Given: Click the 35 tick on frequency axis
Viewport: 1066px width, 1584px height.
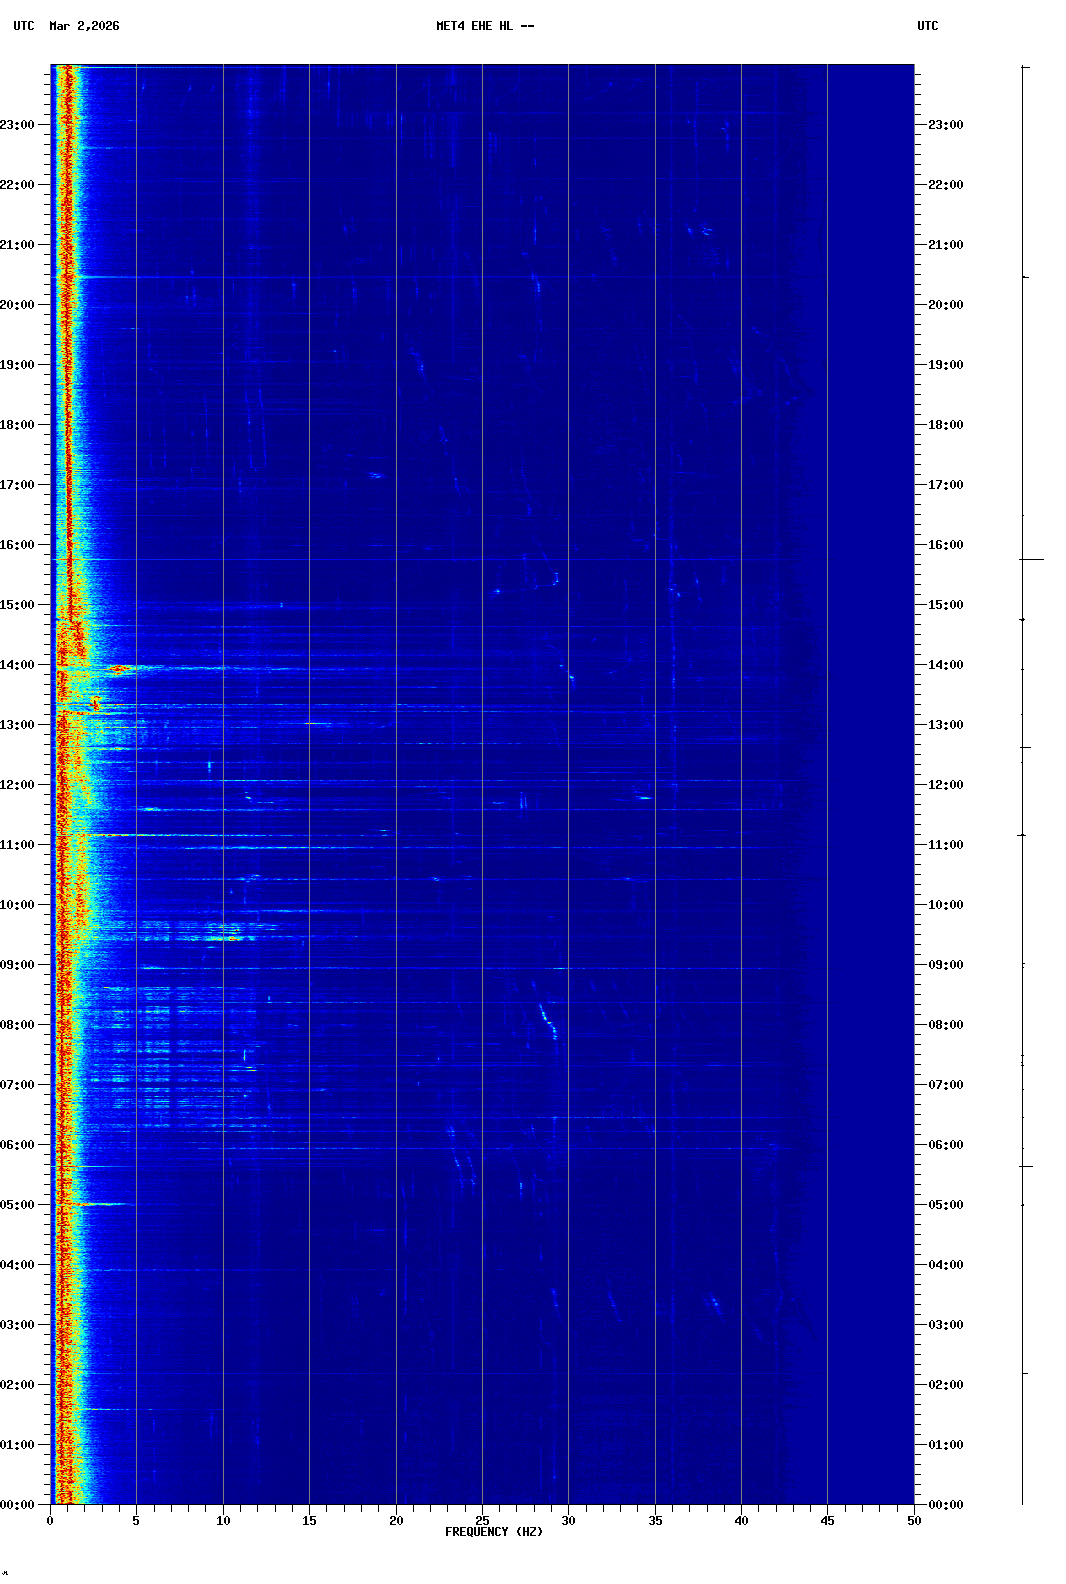Looking at the screenshot, I should tap(655, 1520).
